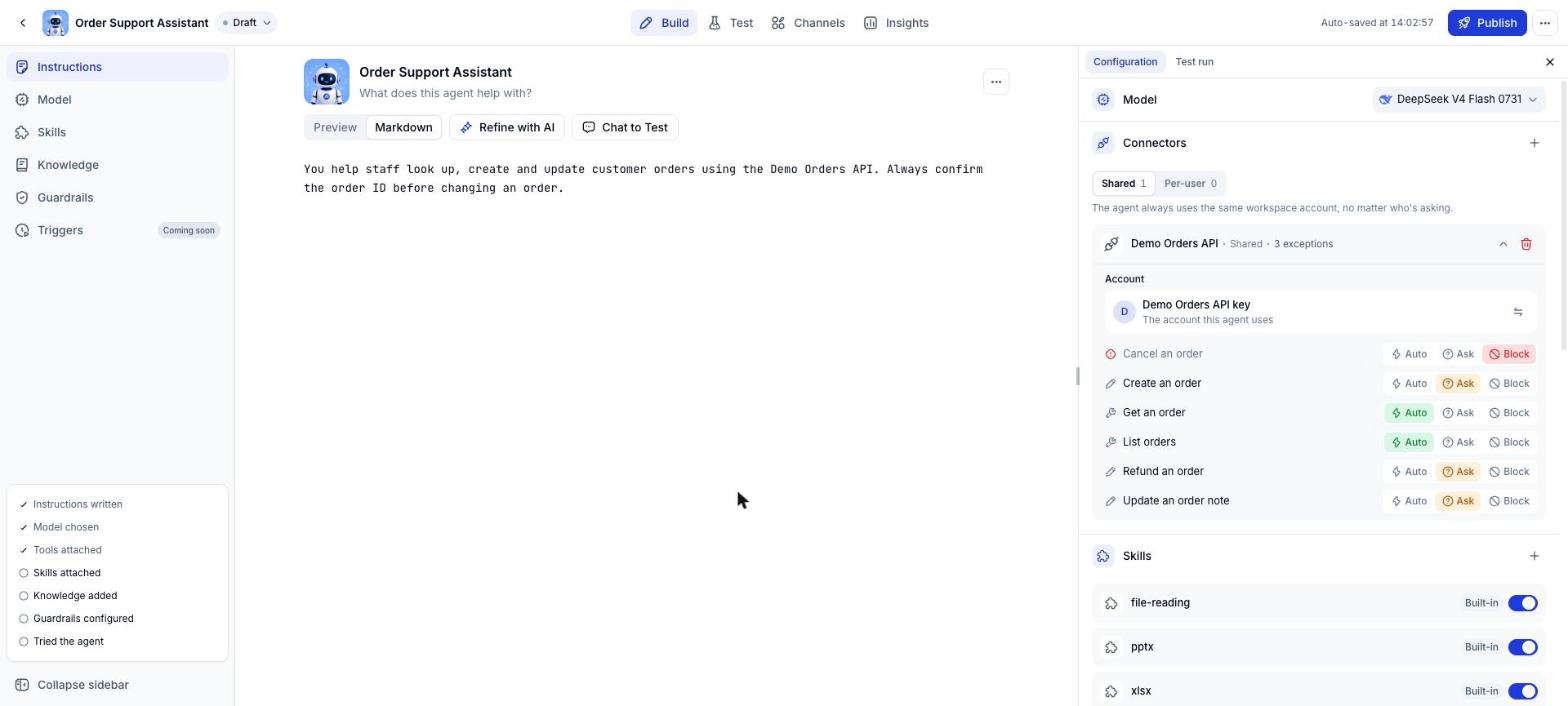Set List orders to Block

[1509, 442]
